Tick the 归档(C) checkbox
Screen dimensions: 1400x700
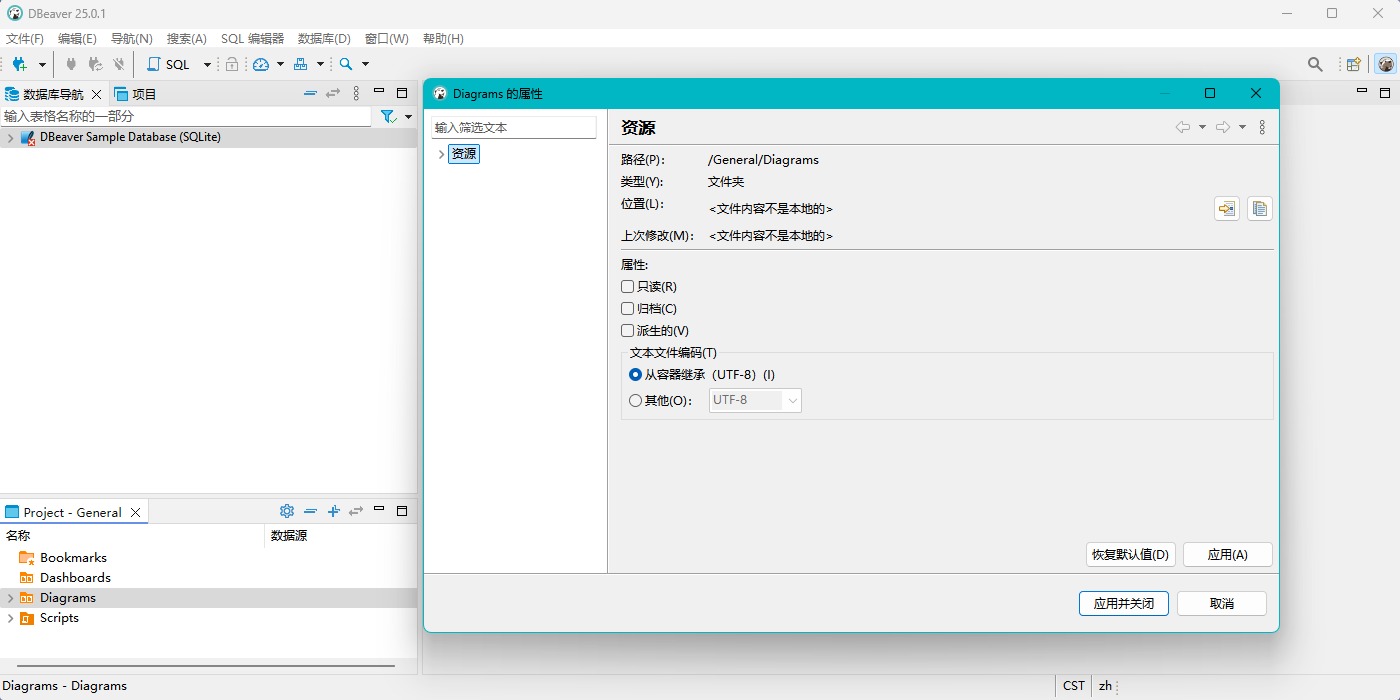628,309
